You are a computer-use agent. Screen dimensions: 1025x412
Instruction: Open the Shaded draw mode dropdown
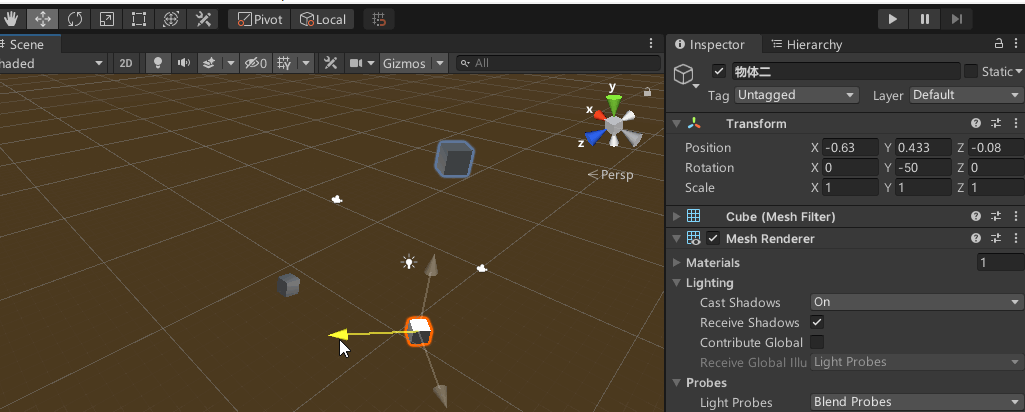[54, 63]
